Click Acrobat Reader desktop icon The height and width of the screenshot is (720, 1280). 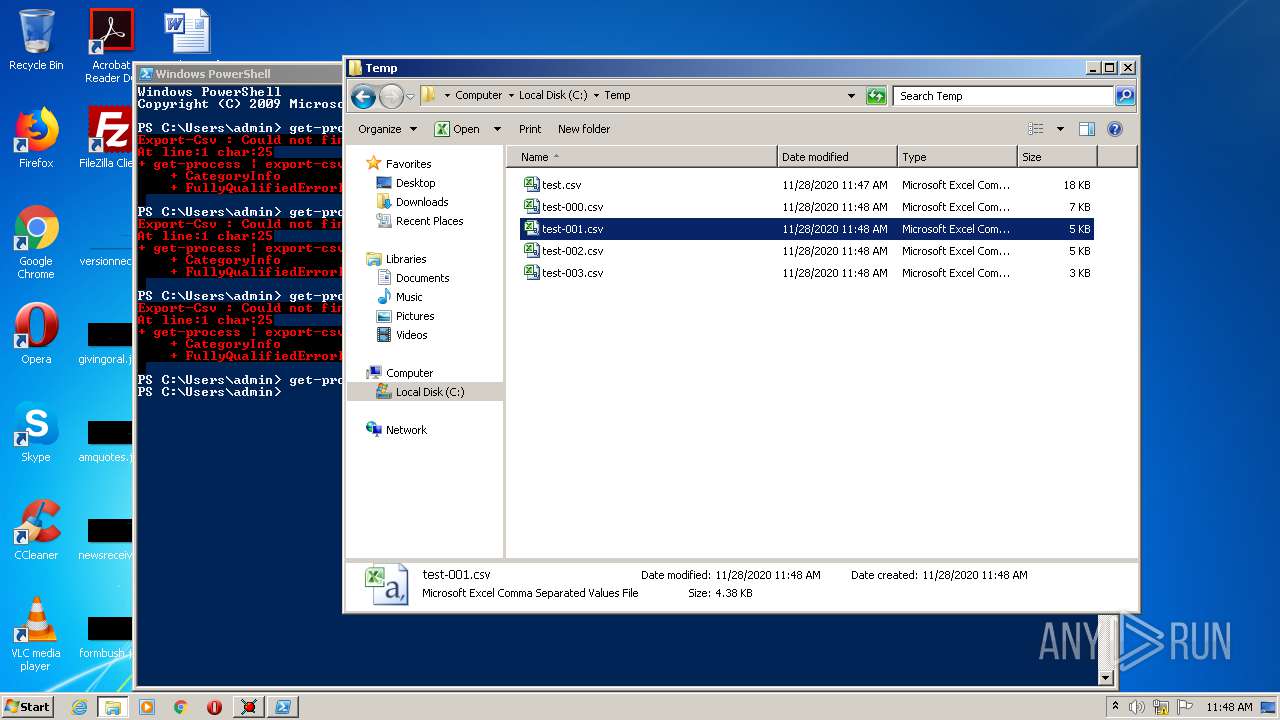pyautogui.click(x=110, y=45)
